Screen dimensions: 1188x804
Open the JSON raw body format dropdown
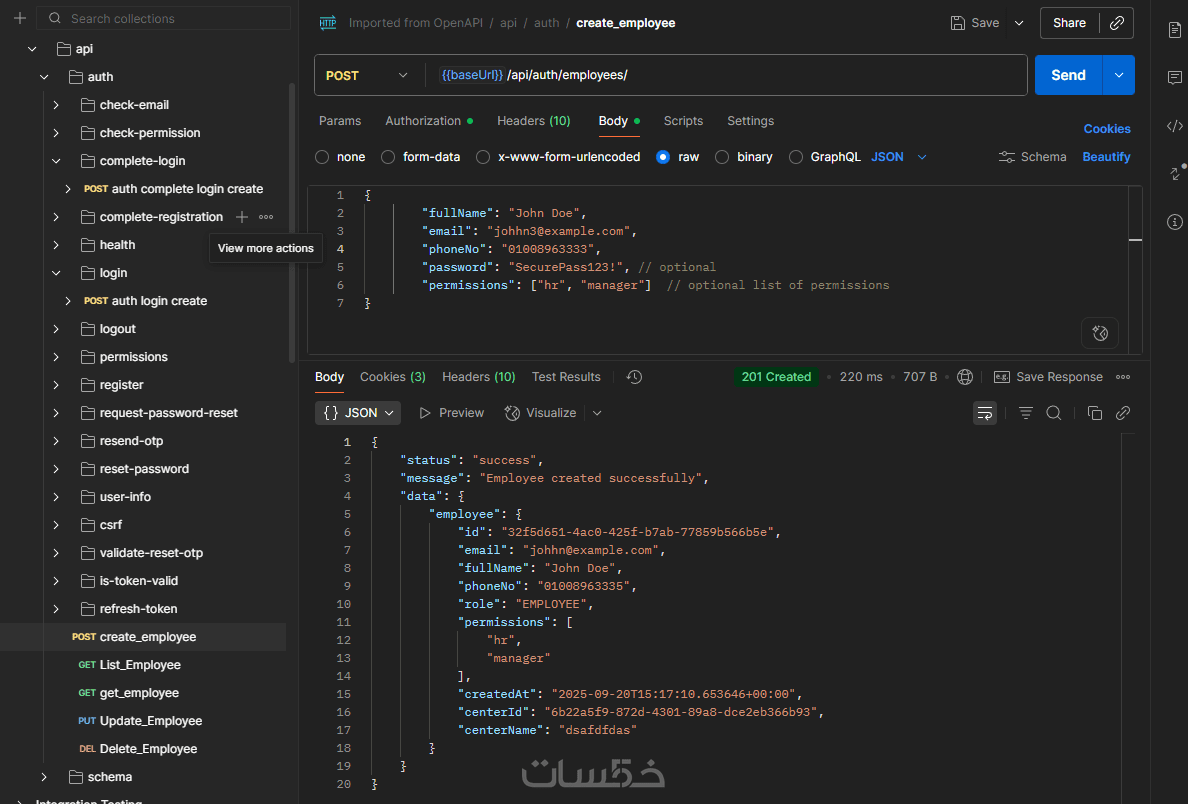click(x=899, y=157)
